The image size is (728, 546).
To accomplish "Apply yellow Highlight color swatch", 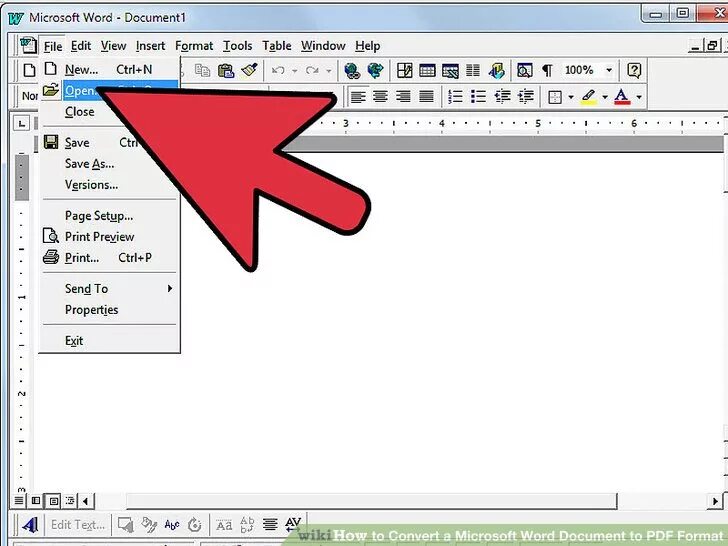I will [589, 97].
